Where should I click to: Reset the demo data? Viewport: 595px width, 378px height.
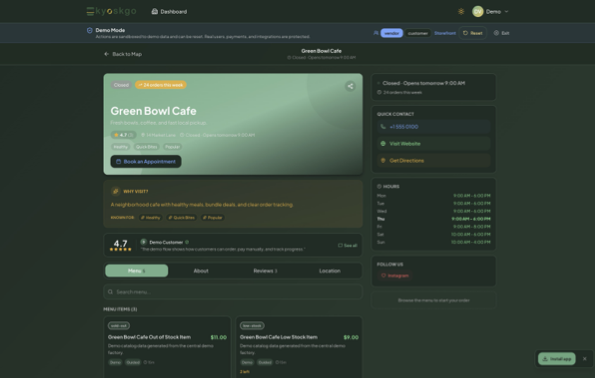click(x=472, y=33)
